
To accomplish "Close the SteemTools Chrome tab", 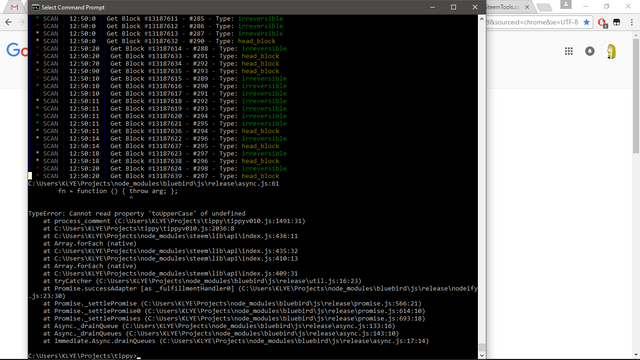I will pos(527,7).
